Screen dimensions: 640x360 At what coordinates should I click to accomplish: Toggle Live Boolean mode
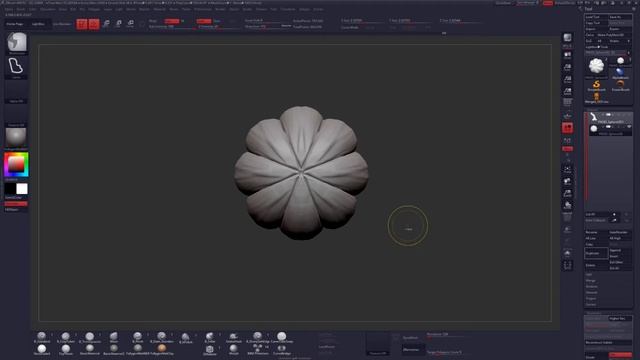62,24
